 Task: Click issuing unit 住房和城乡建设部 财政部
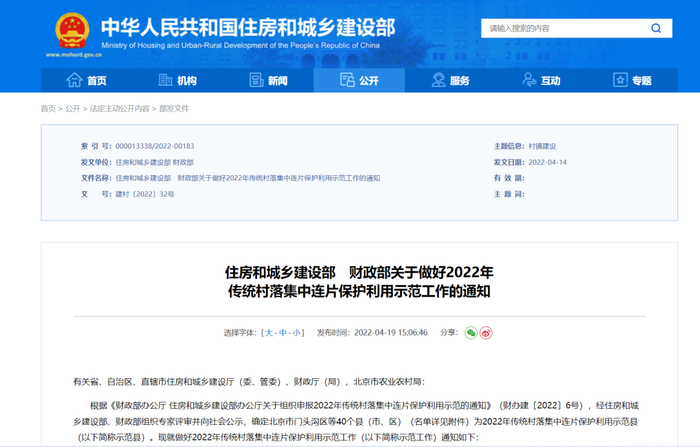pyautogui.click(x=155, y=162)
